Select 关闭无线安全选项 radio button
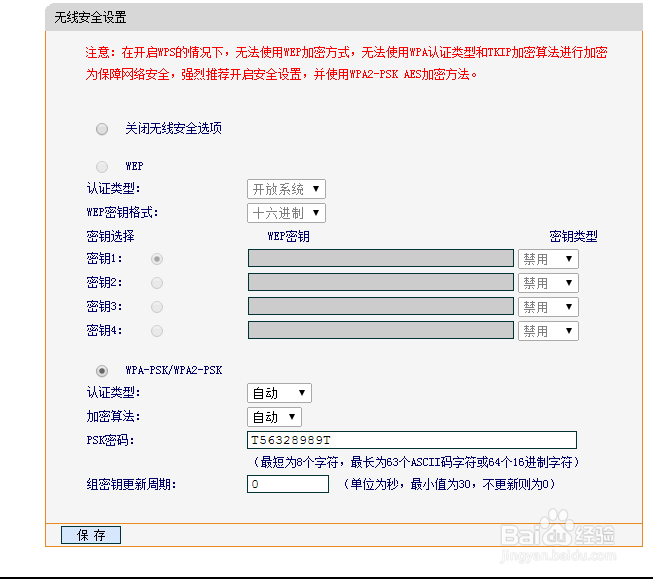This screenshot has width=653, height=579. tap(102, 129)
